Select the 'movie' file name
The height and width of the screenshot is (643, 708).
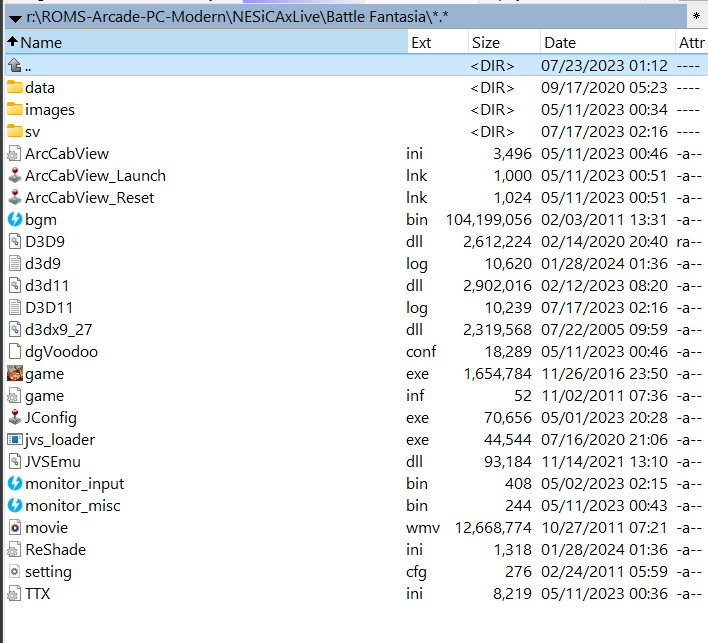pyautogui.click(x=47, y=527)
